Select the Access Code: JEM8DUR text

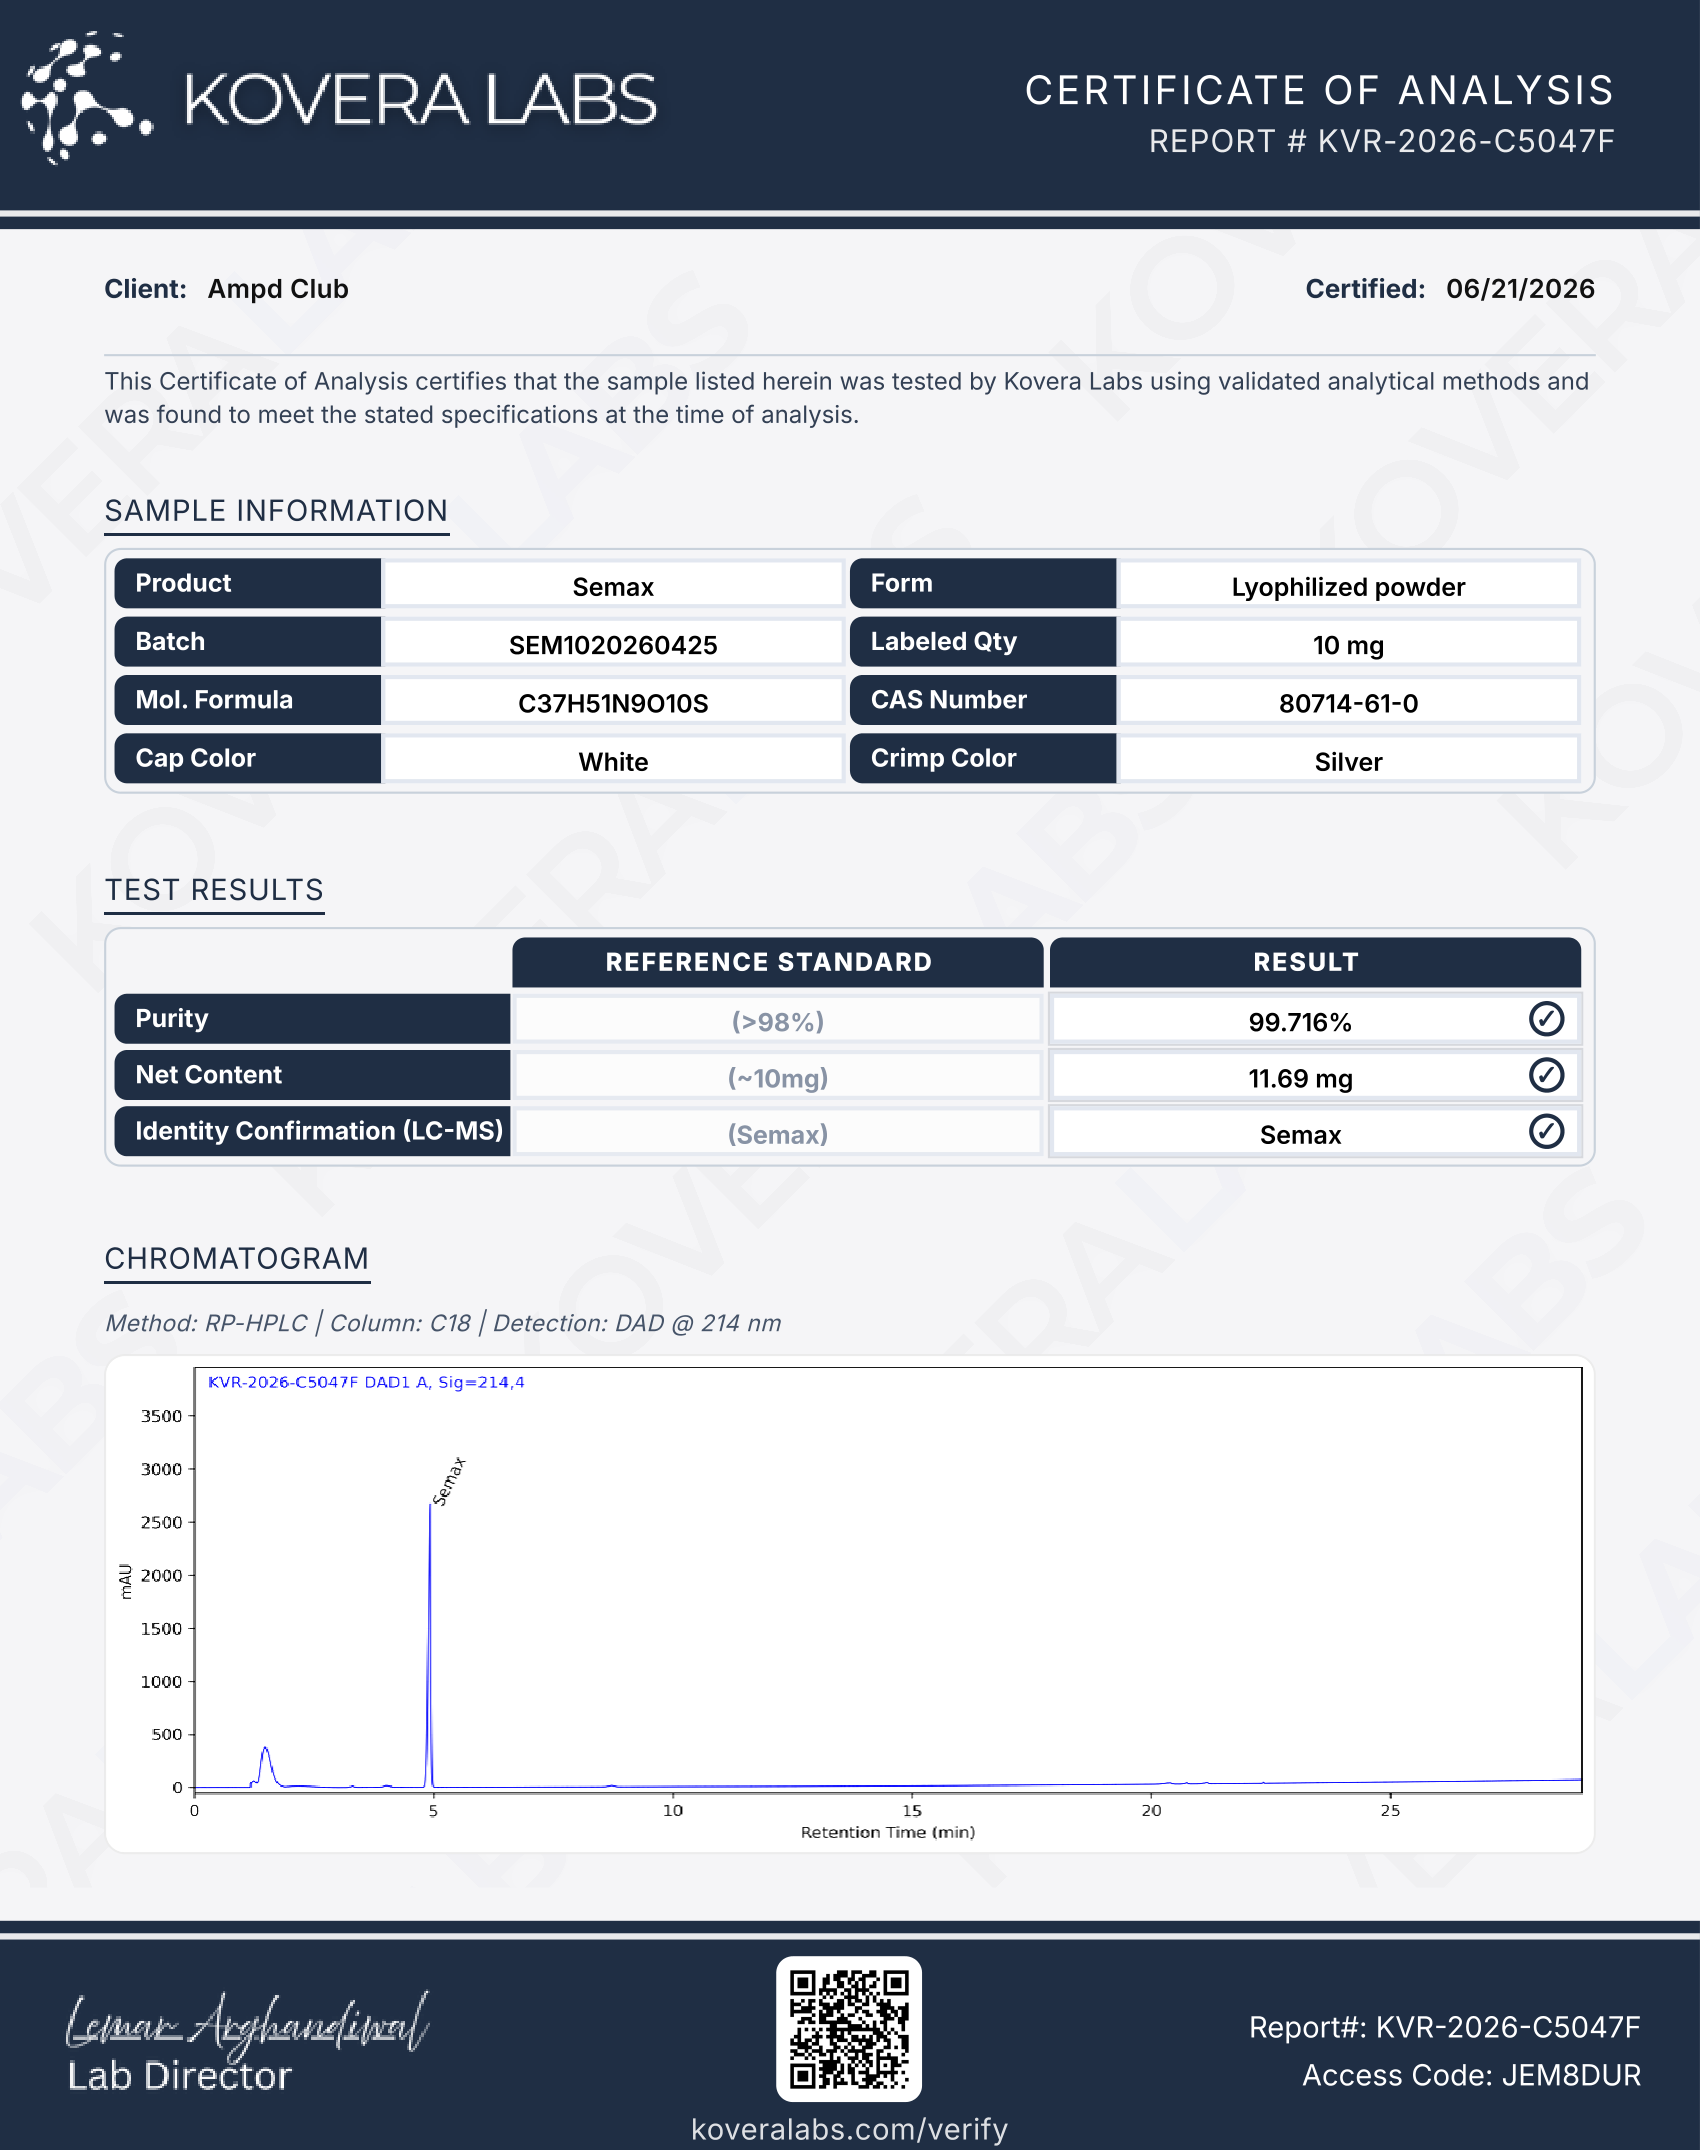coord(1471,2076)
